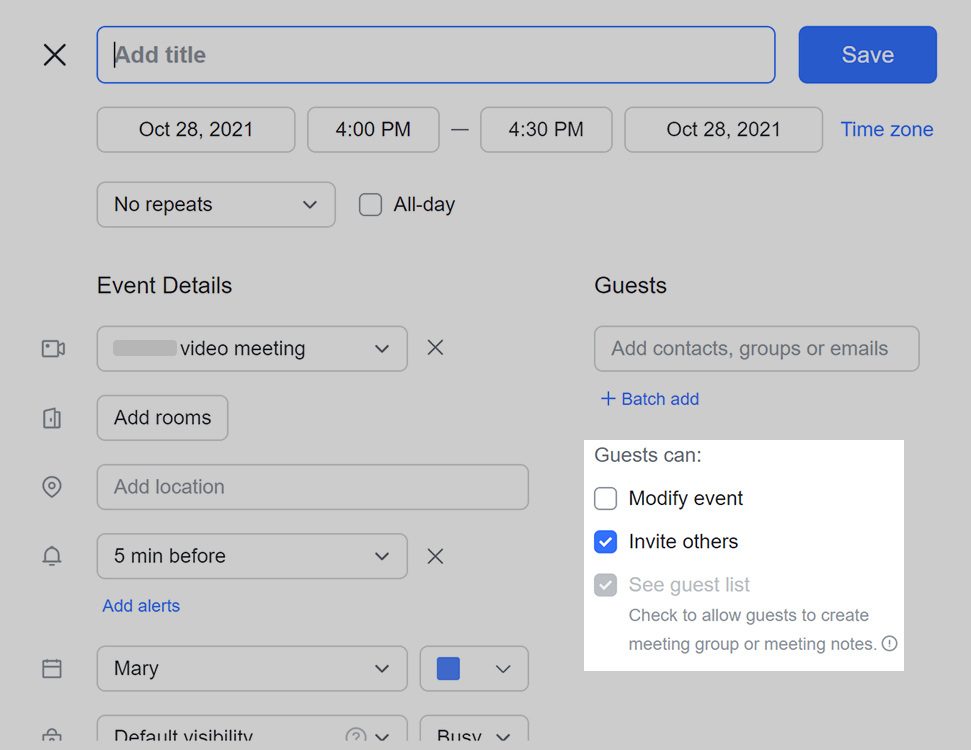Enable the All-day checkbox
The width and height of the screenshot is (971, 750).
coord(371,205)
